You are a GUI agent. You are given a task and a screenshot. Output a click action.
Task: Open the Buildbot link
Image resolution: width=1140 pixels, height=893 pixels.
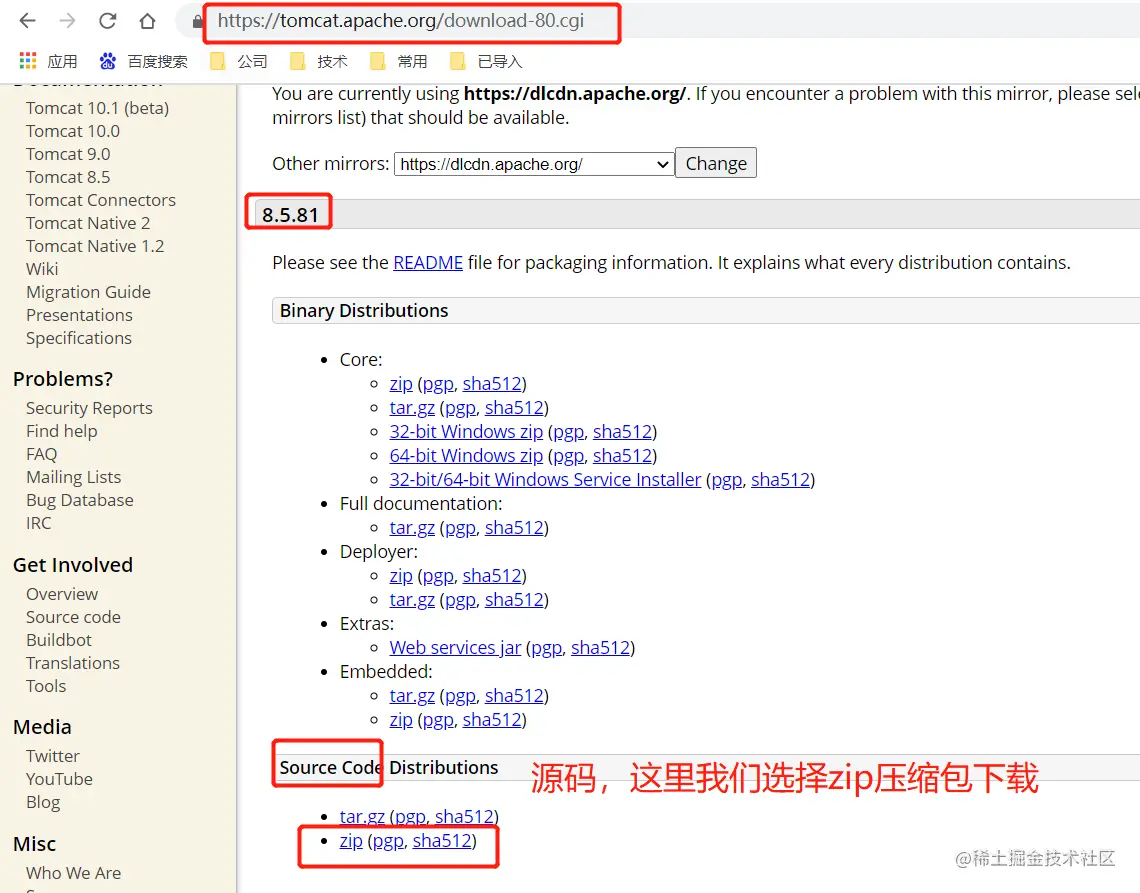click(x=59, y=641)
